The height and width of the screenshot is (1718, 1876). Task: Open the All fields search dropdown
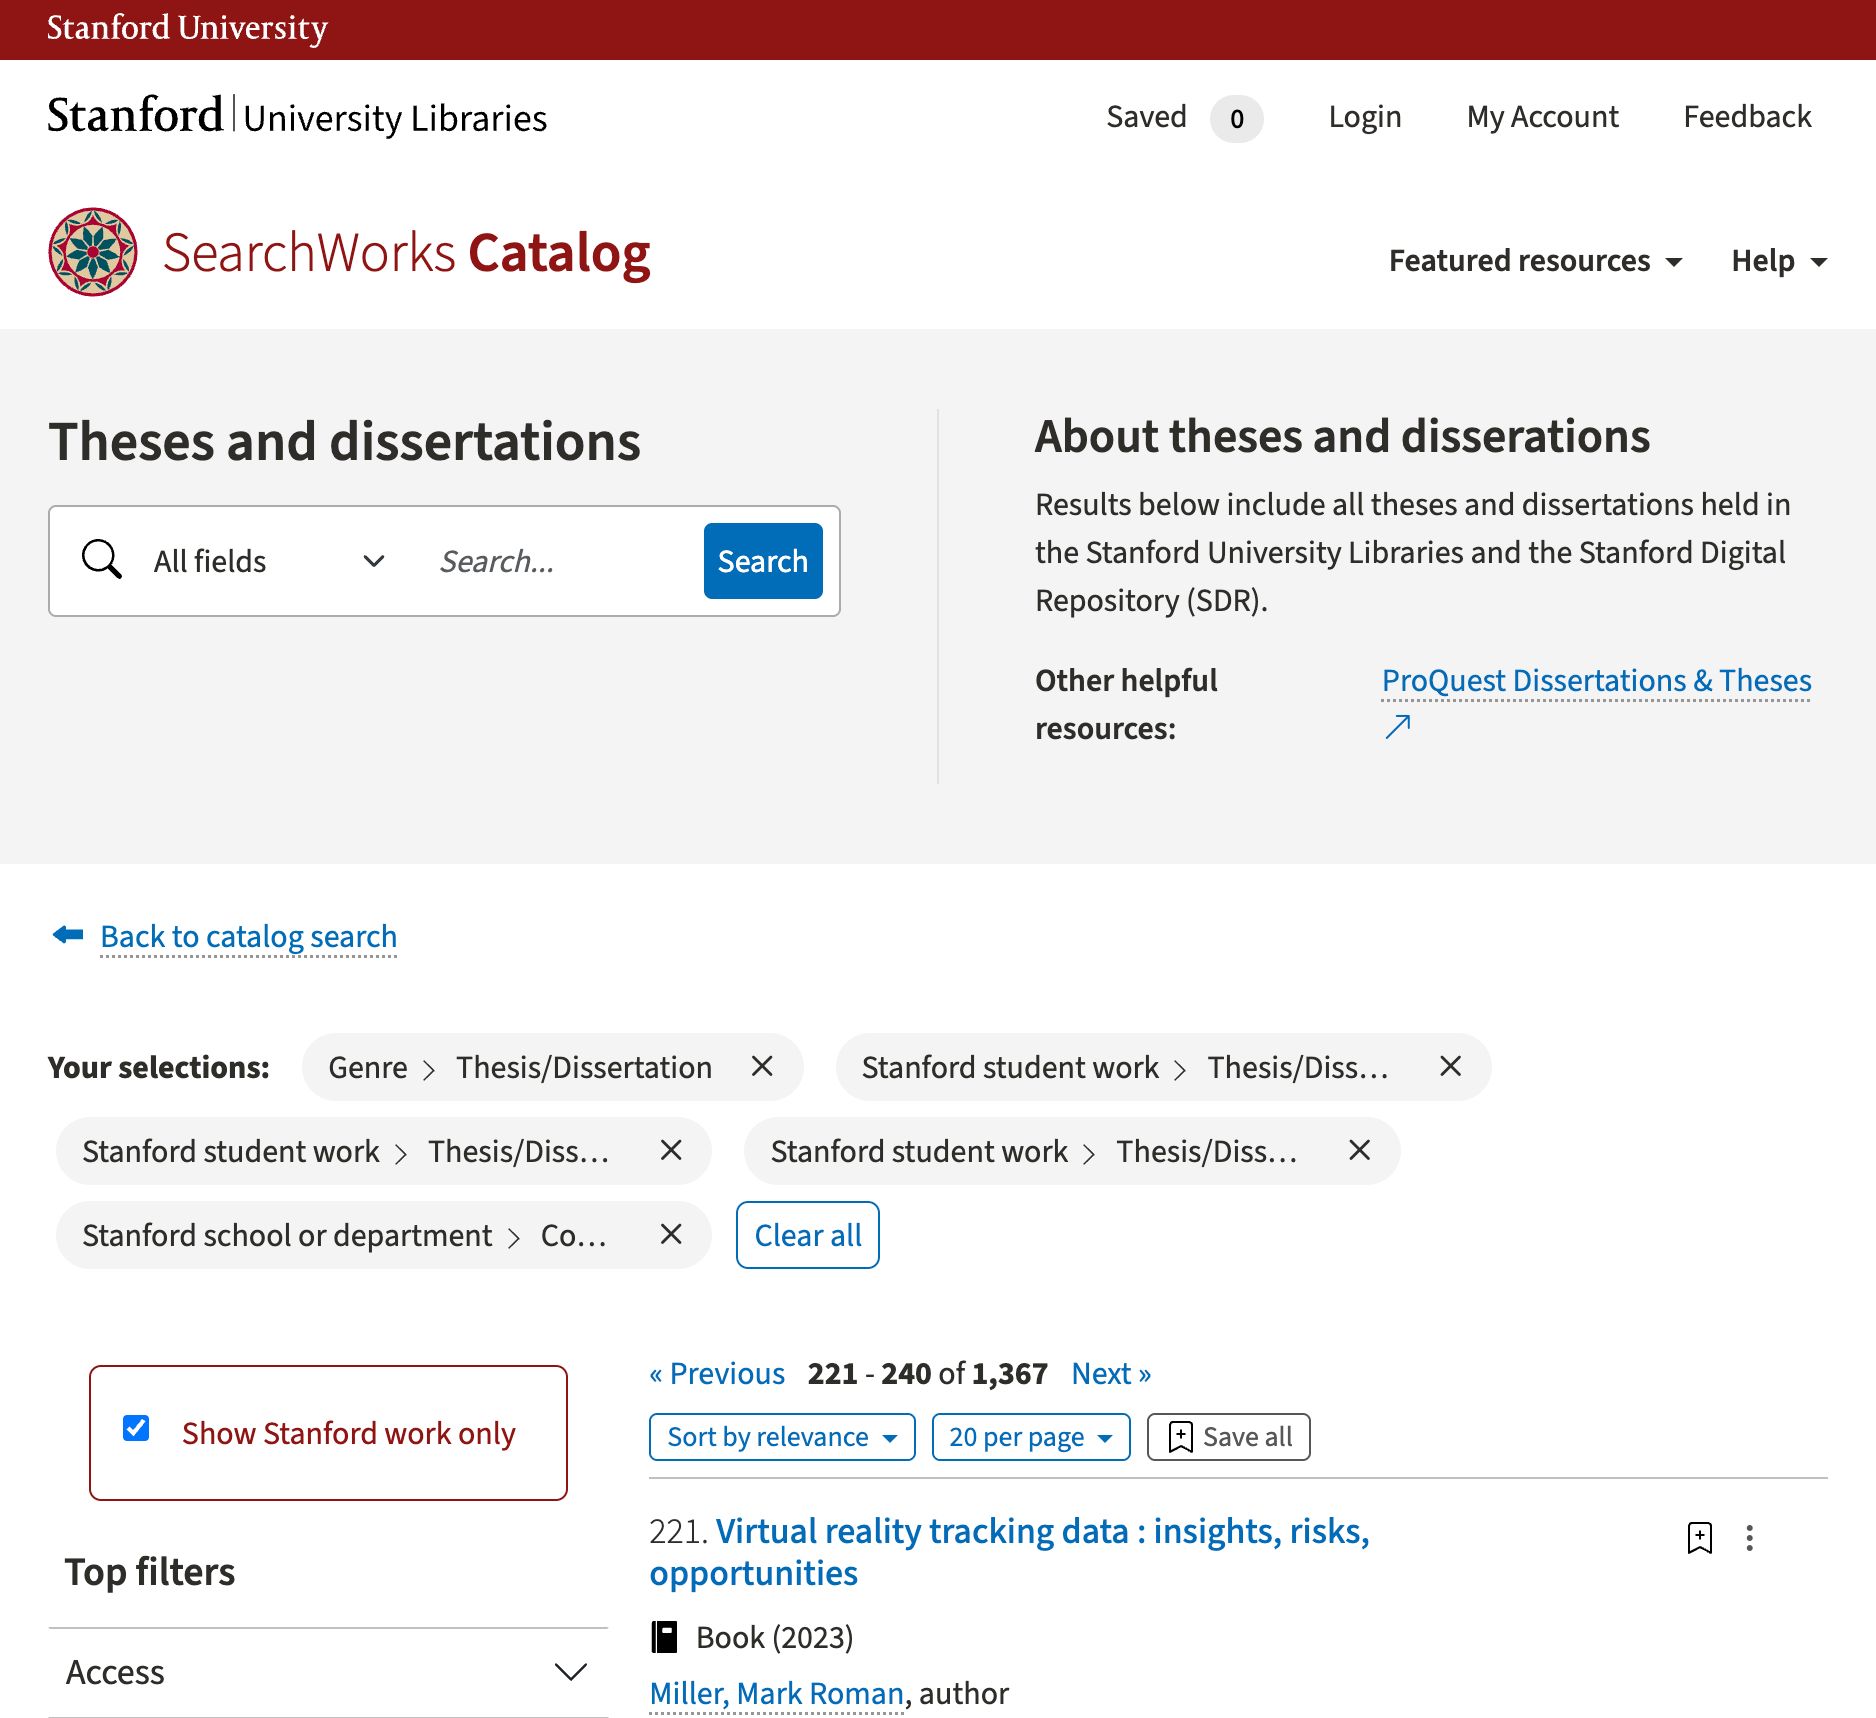268,561
